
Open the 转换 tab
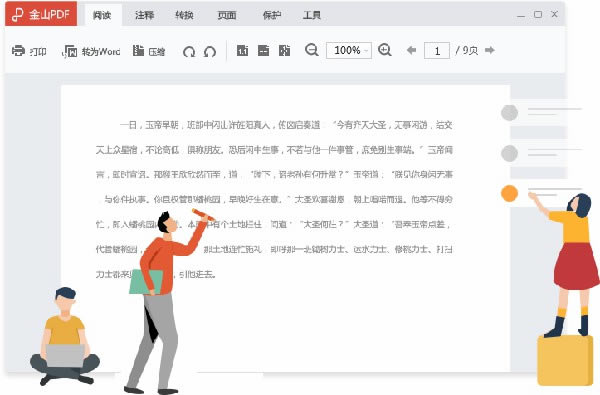184,15
